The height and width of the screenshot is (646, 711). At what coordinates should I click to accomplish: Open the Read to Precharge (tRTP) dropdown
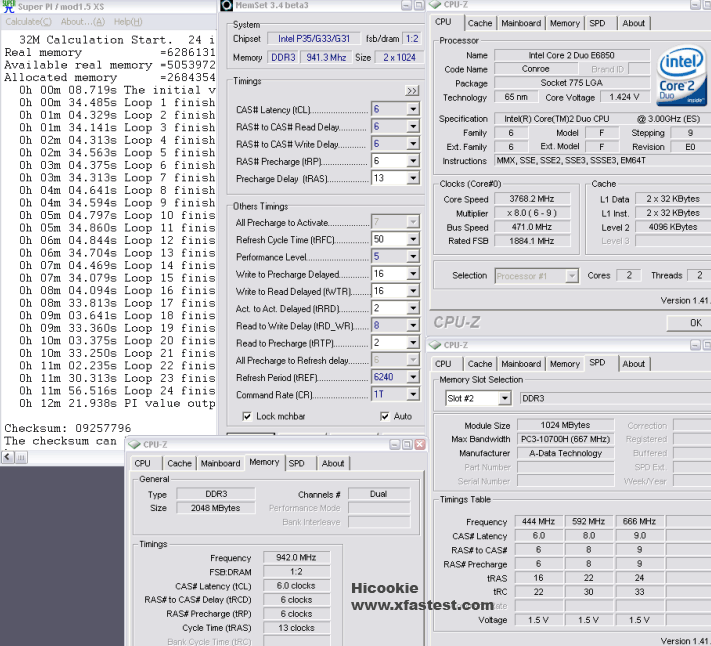click(x=413, y=343)
